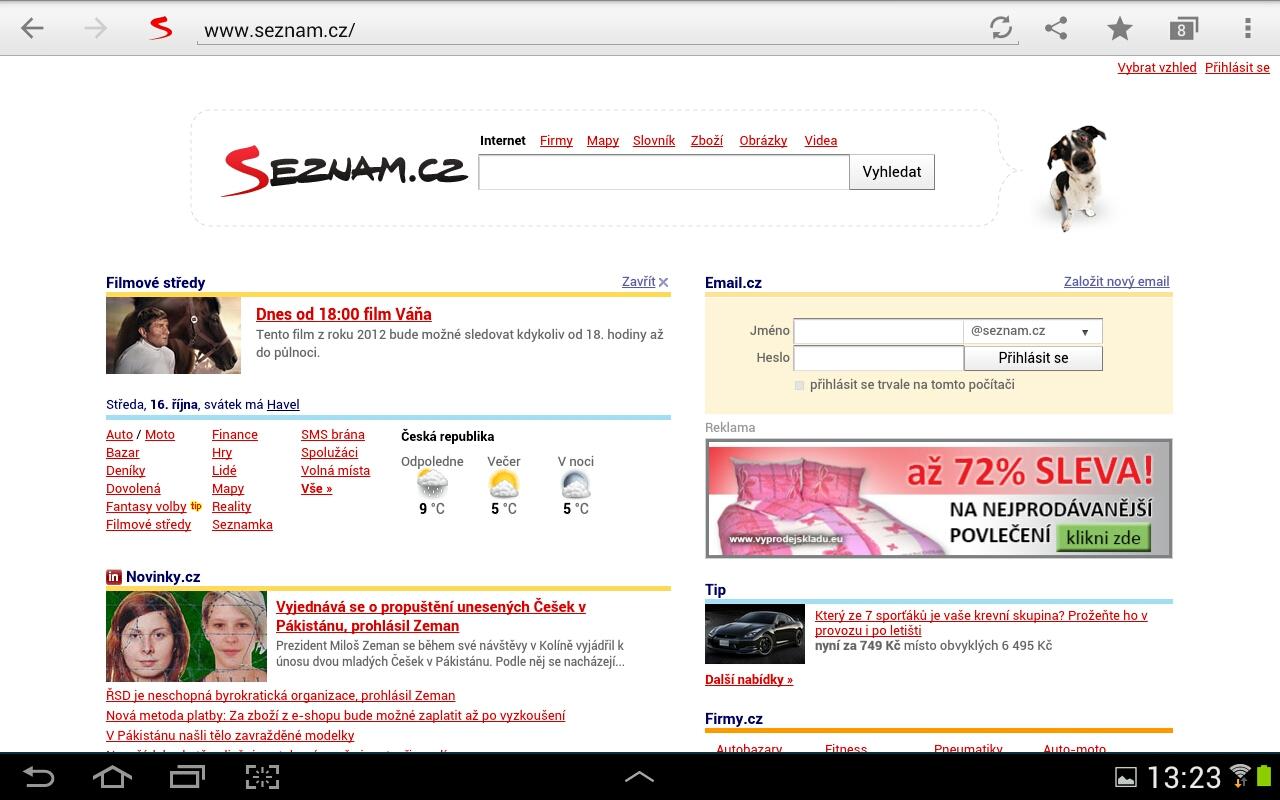Screen dimensions: 1280x800
Task: Open the Váňa film thumbnail with horse
Action: (173, 336)
